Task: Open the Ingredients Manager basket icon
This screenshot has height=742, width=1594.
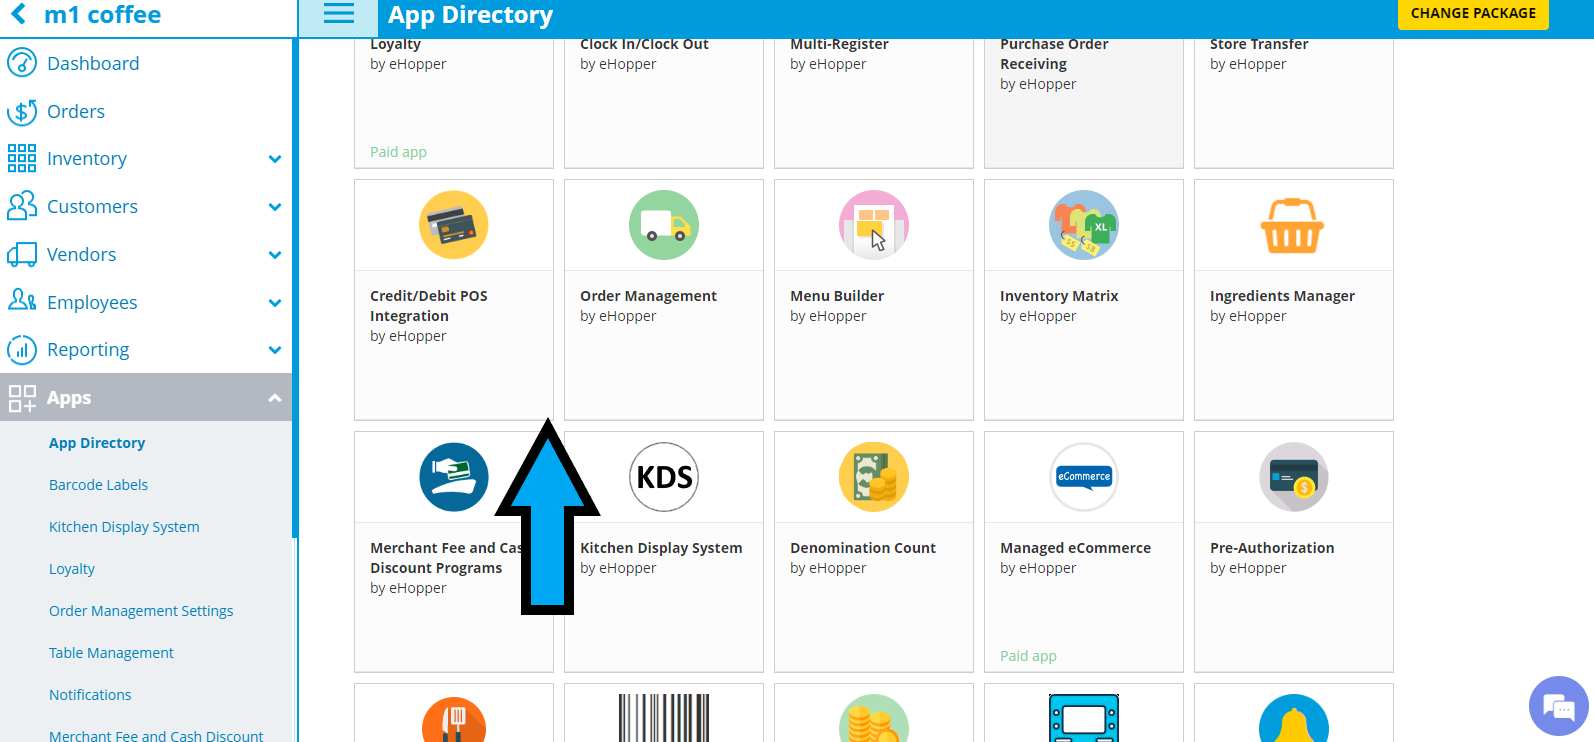Action: pos(1292,226)
